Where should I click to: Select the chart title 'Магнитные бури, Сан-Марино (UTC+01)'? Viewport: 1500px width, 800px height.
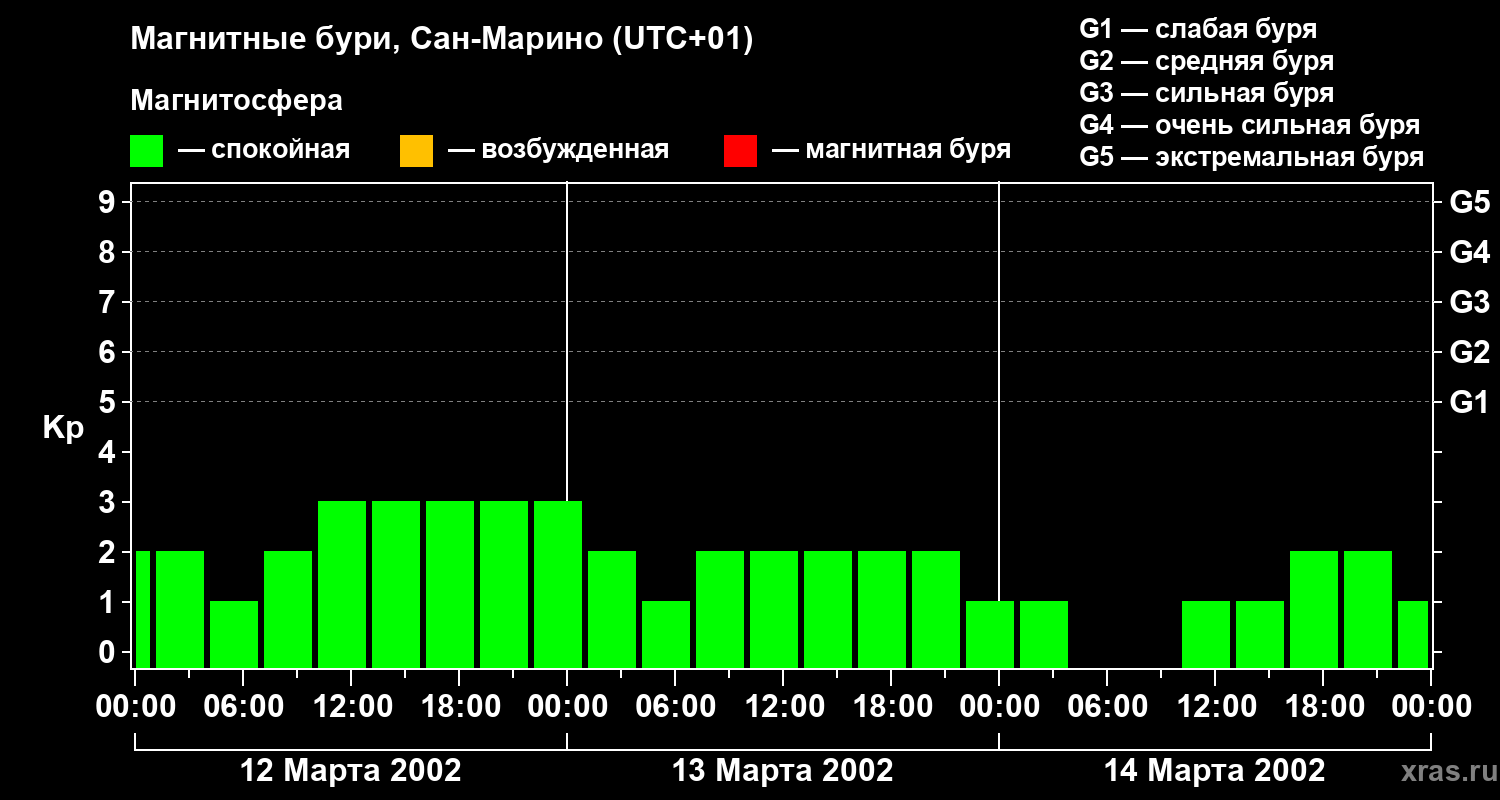[x=441, y=40]
